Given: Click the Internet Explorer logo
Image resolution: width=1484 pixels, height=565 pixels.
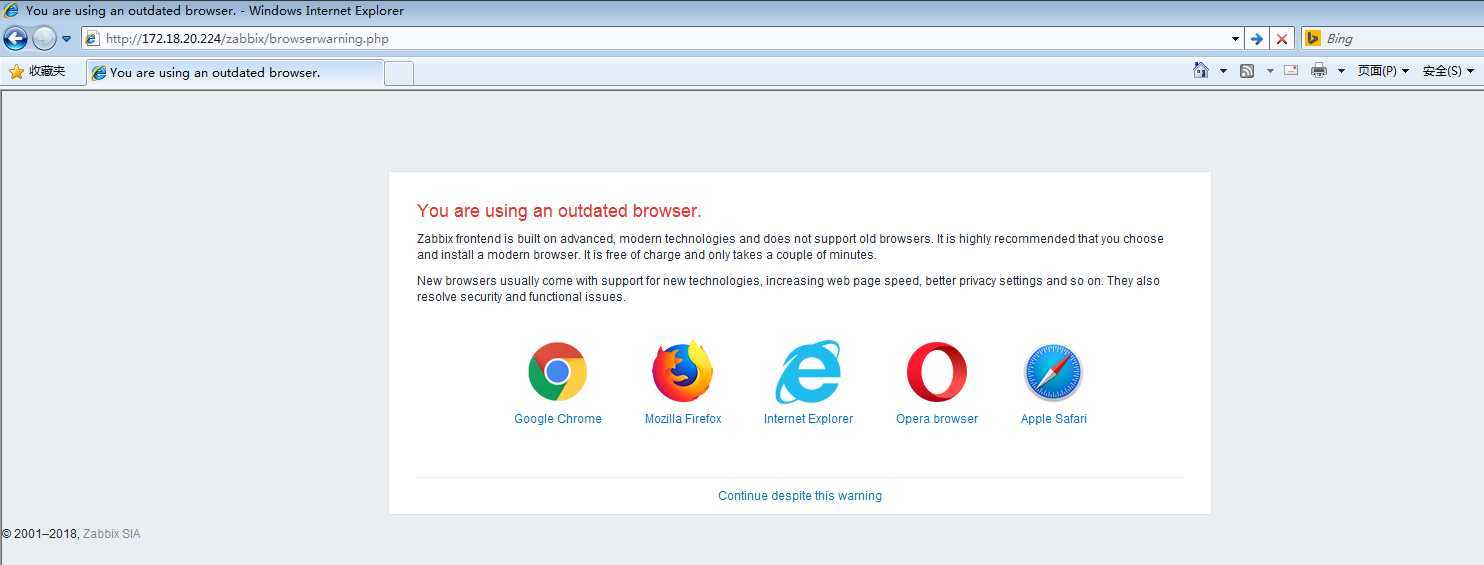Looking at the screenshot, I should (808, 372).
